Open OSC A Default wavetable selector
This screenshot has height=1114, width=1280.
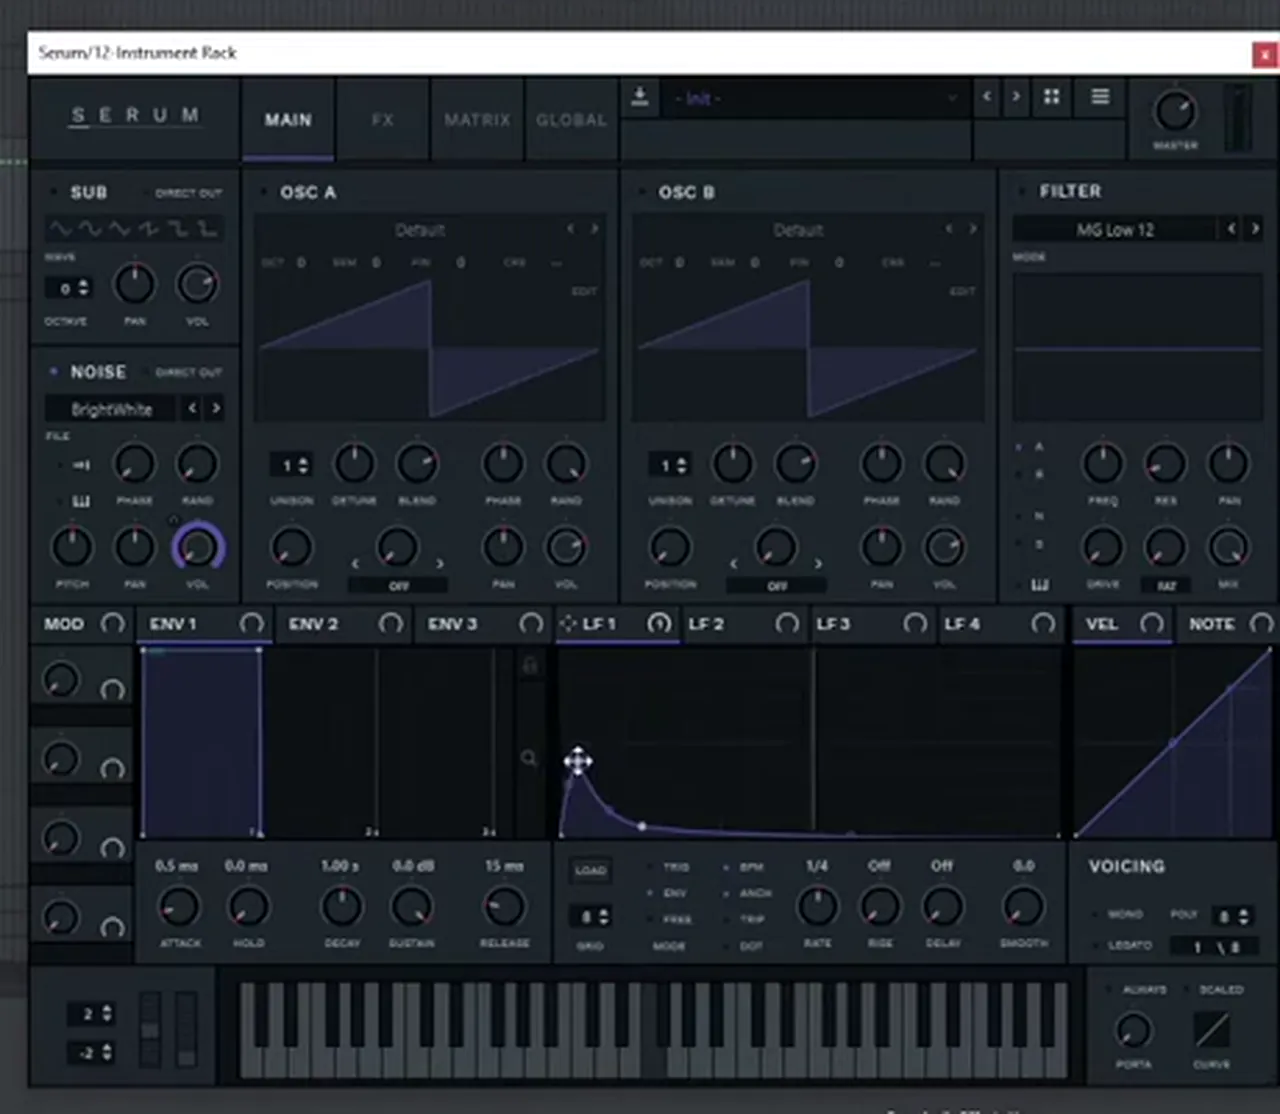click(x=420, y=230)
